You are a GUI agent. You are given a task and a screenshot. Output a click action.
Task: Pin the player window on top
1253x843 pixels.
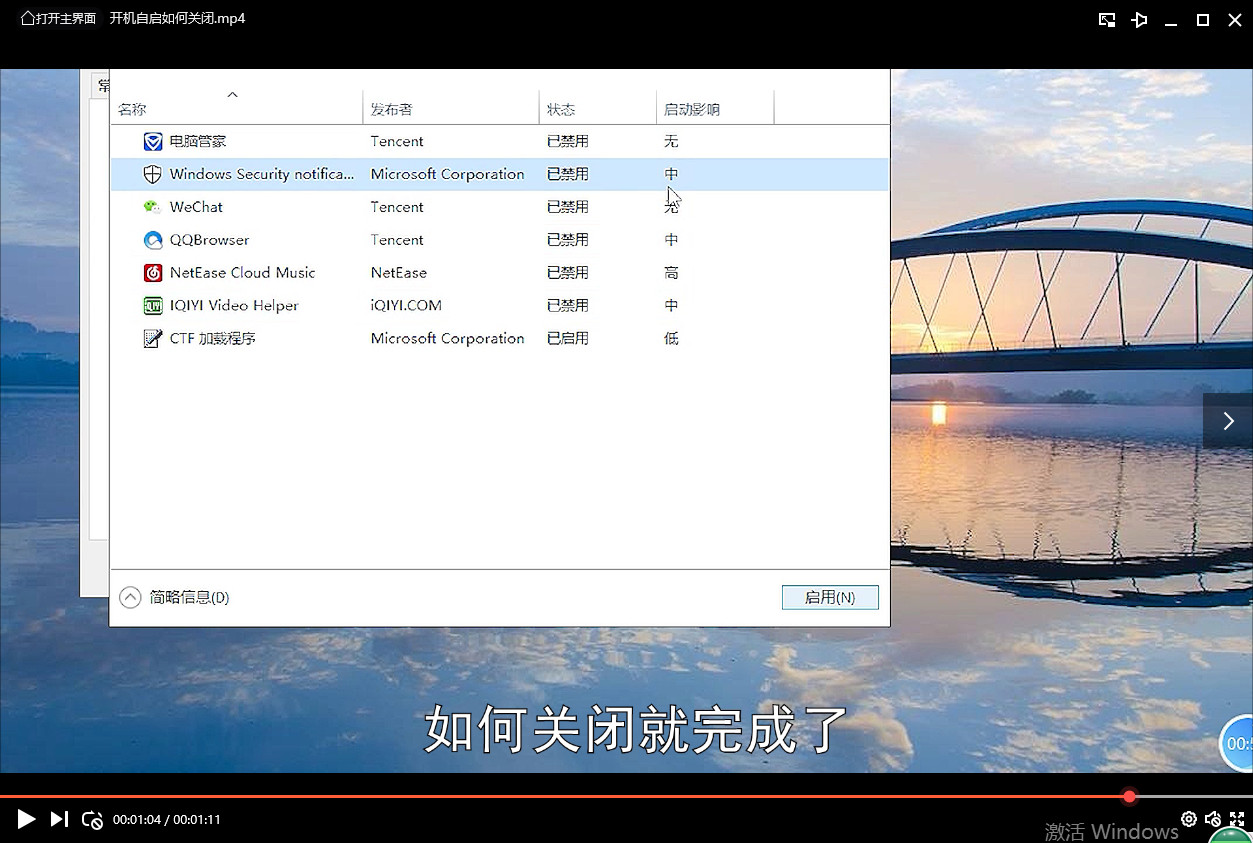tap(1139, 20)
